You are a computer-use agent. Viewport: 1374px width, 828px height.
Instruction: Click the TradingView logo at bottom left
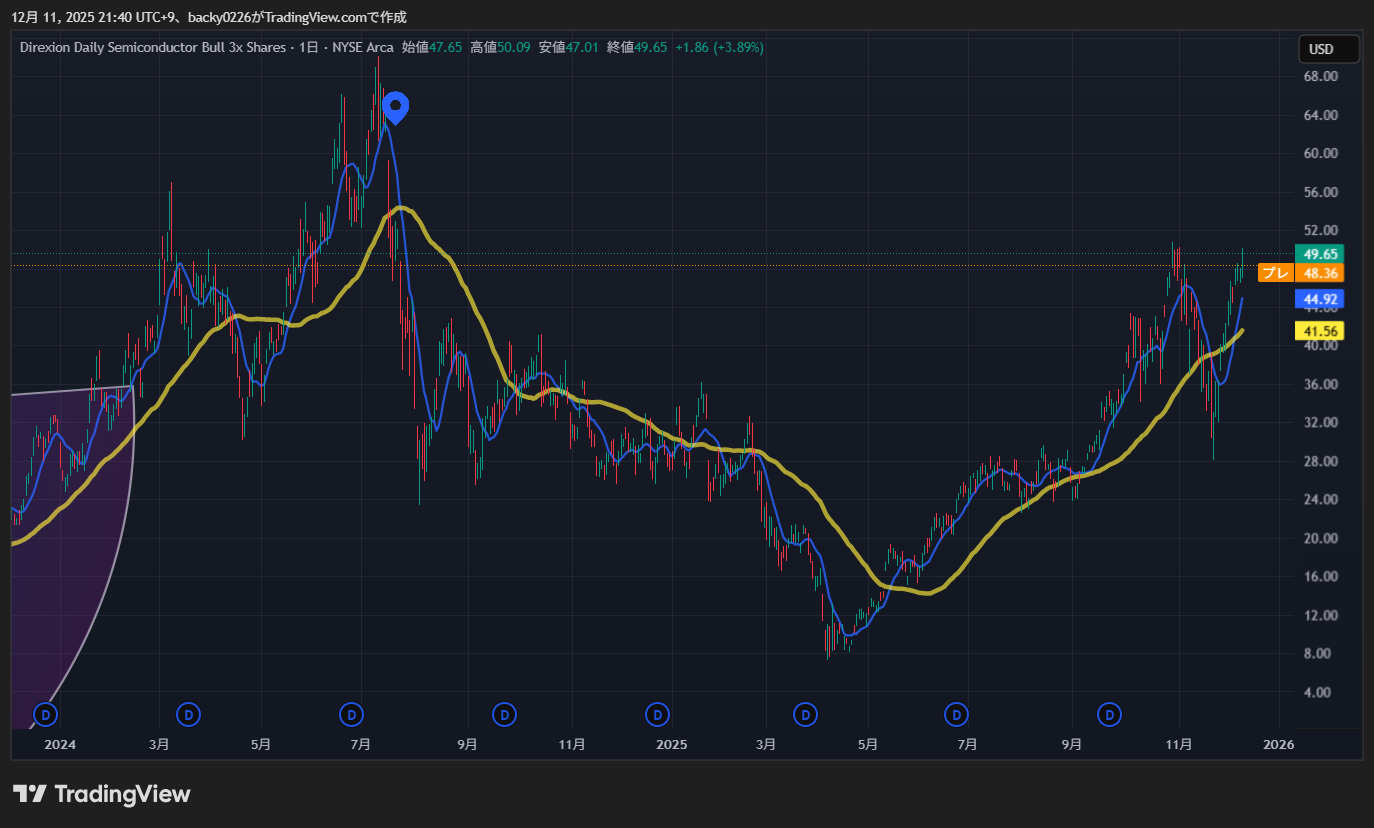tap(101, 794)
